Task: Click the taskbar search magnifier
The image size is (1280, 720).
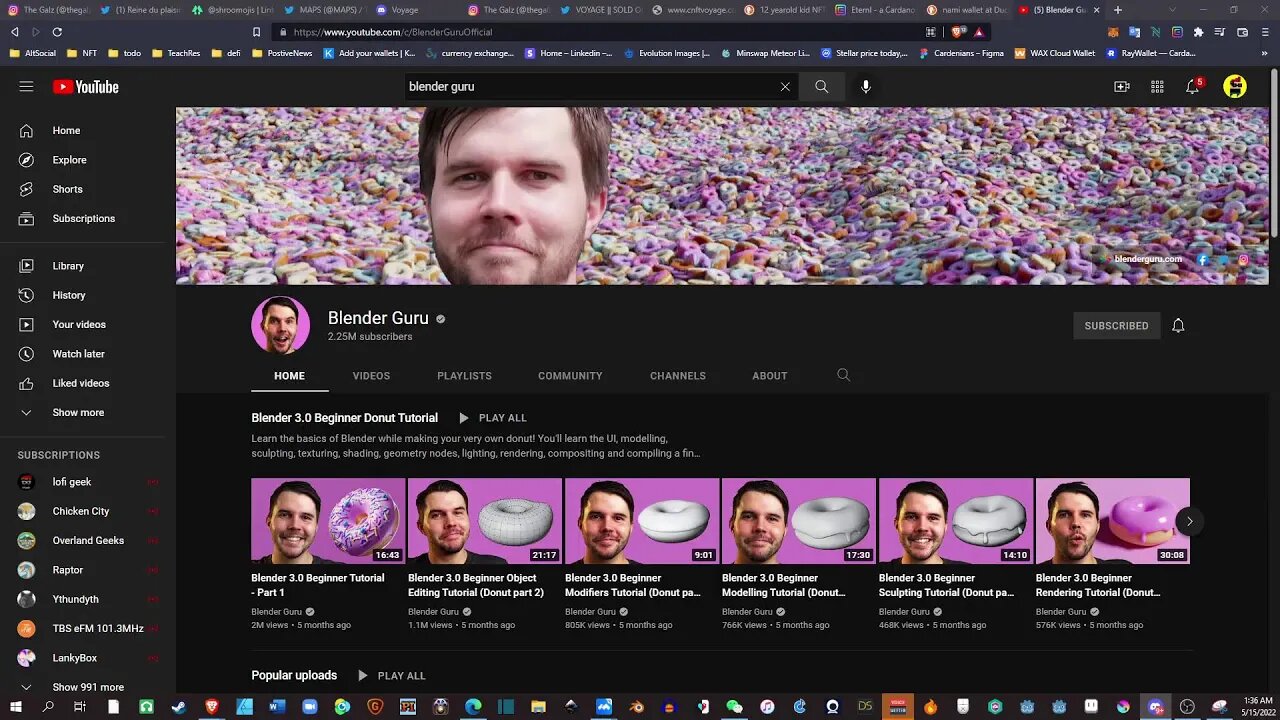Action: [x=47, y=707]
